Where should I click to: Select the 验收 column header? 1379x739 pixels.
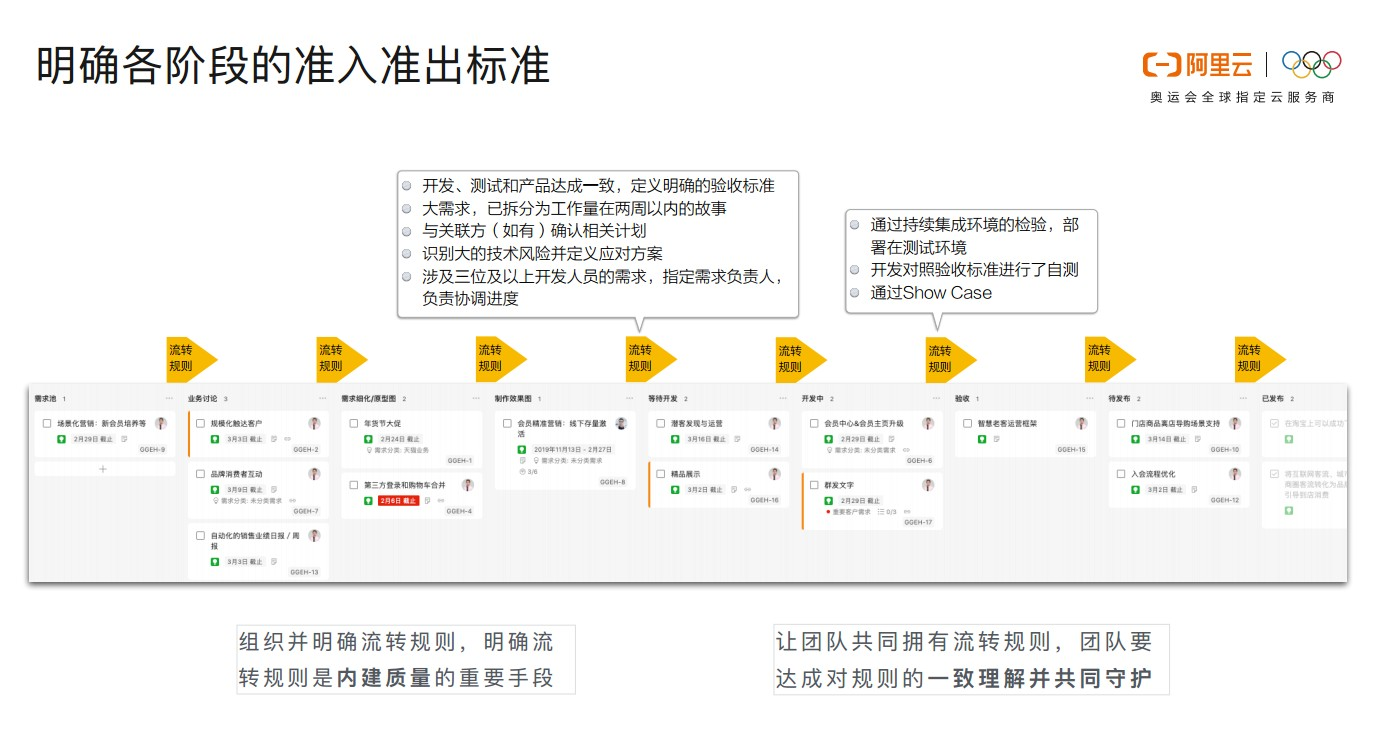pos(965,398)
